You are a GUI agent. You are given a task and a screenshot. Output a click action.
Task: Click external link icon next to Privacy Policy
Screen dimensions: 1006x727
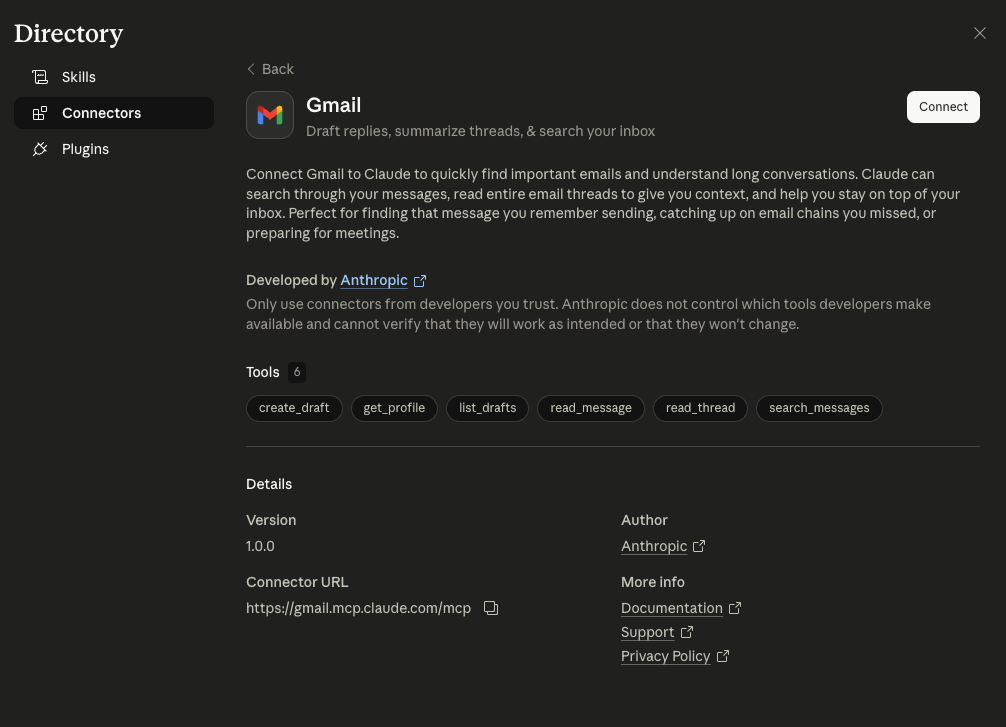point(722,656)
